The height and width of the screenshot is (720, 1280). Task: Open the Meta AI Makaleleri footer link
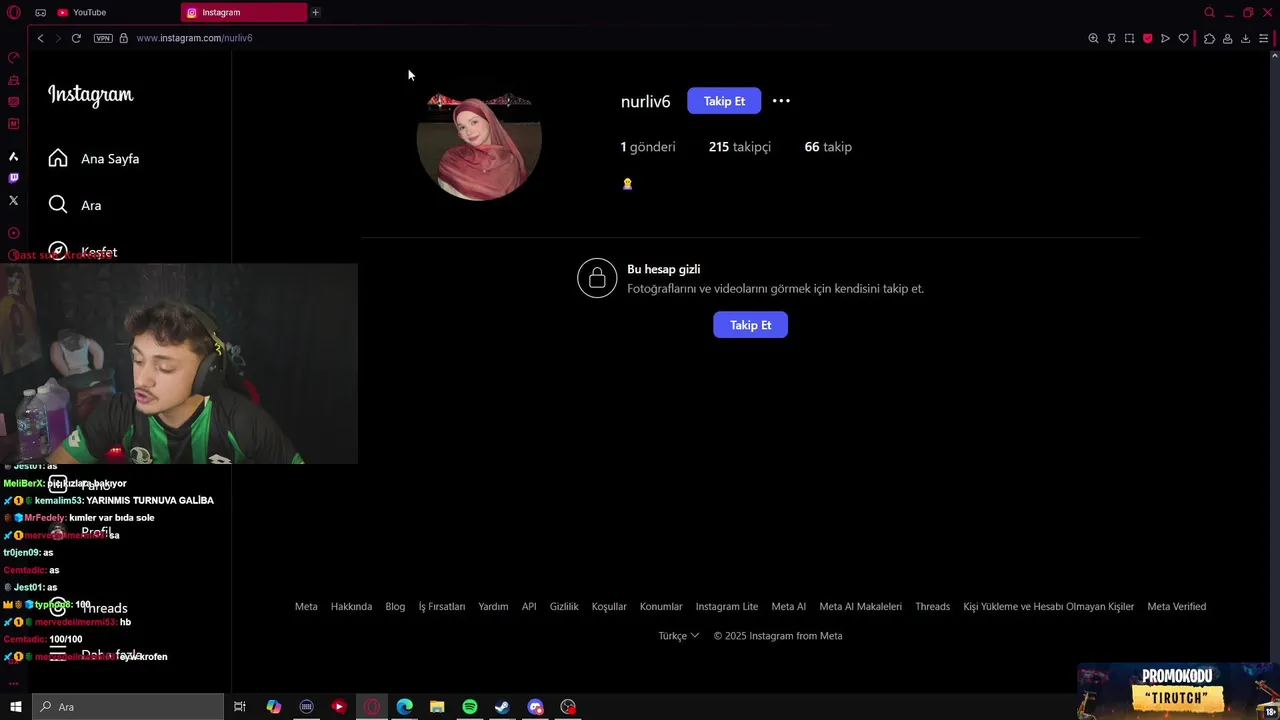860,606
